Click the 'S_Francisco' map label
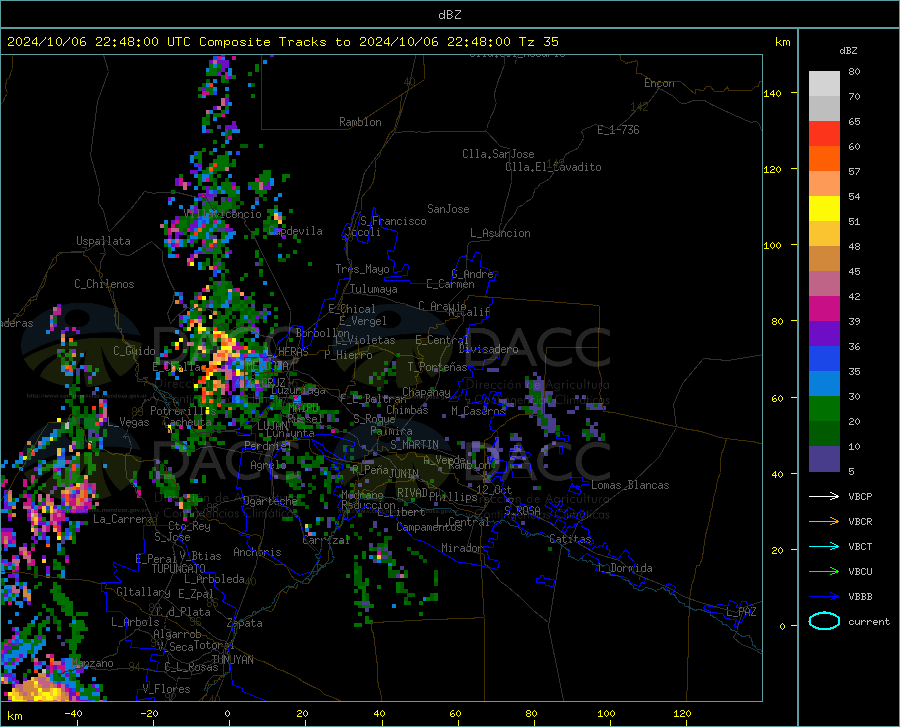 click(393, 221)
